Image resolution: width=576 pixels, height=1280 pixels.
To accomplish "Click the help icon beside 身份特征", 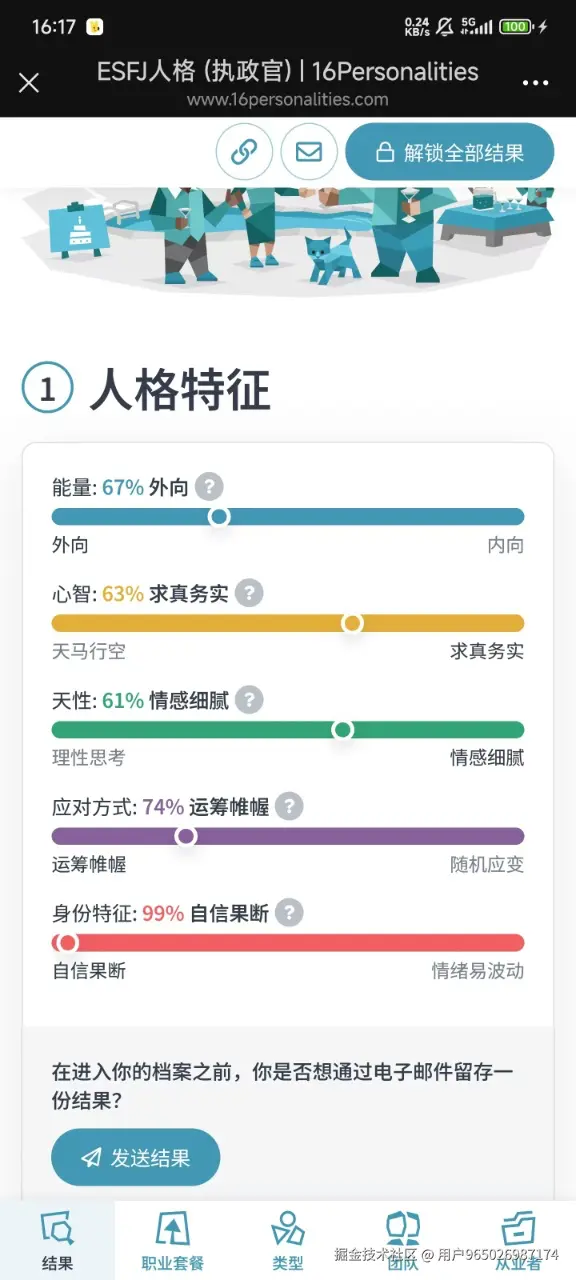I will tap(290, 913).
